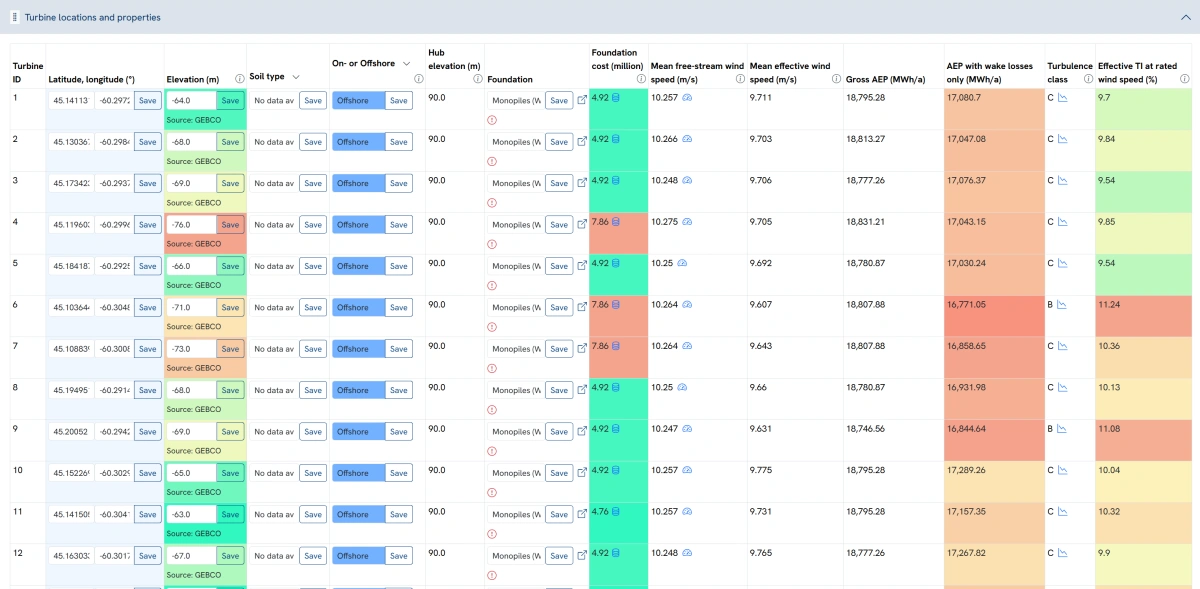Open turbulence chart icon for turbine 6
Viewport: 1200px width, 589px height.
[1063, 305]
